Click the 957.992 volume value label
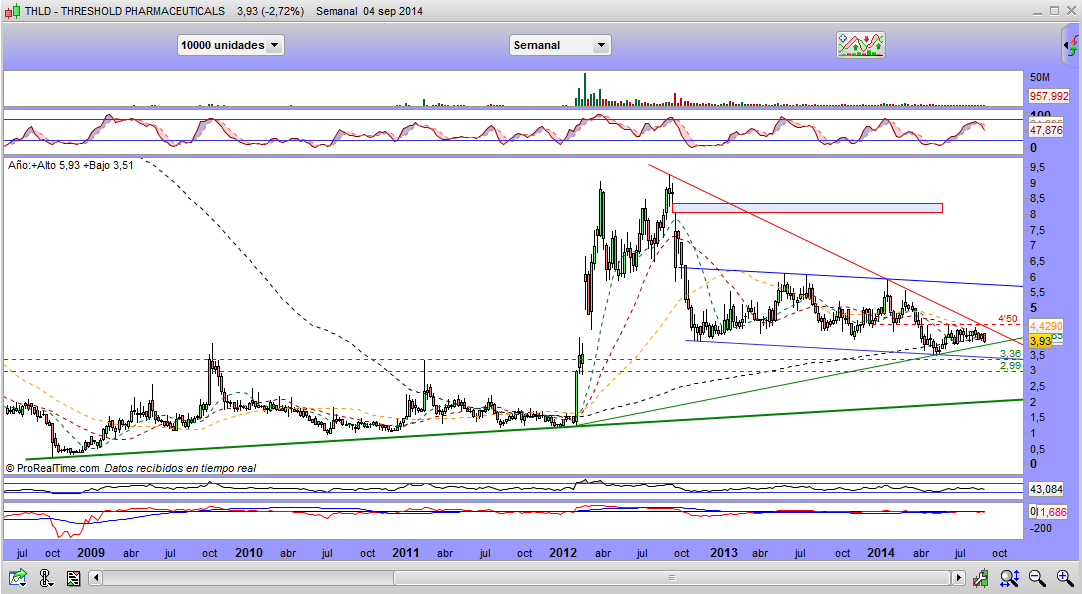The height and width of the screenshot is (594, 1082). (x=1049, y=97)
